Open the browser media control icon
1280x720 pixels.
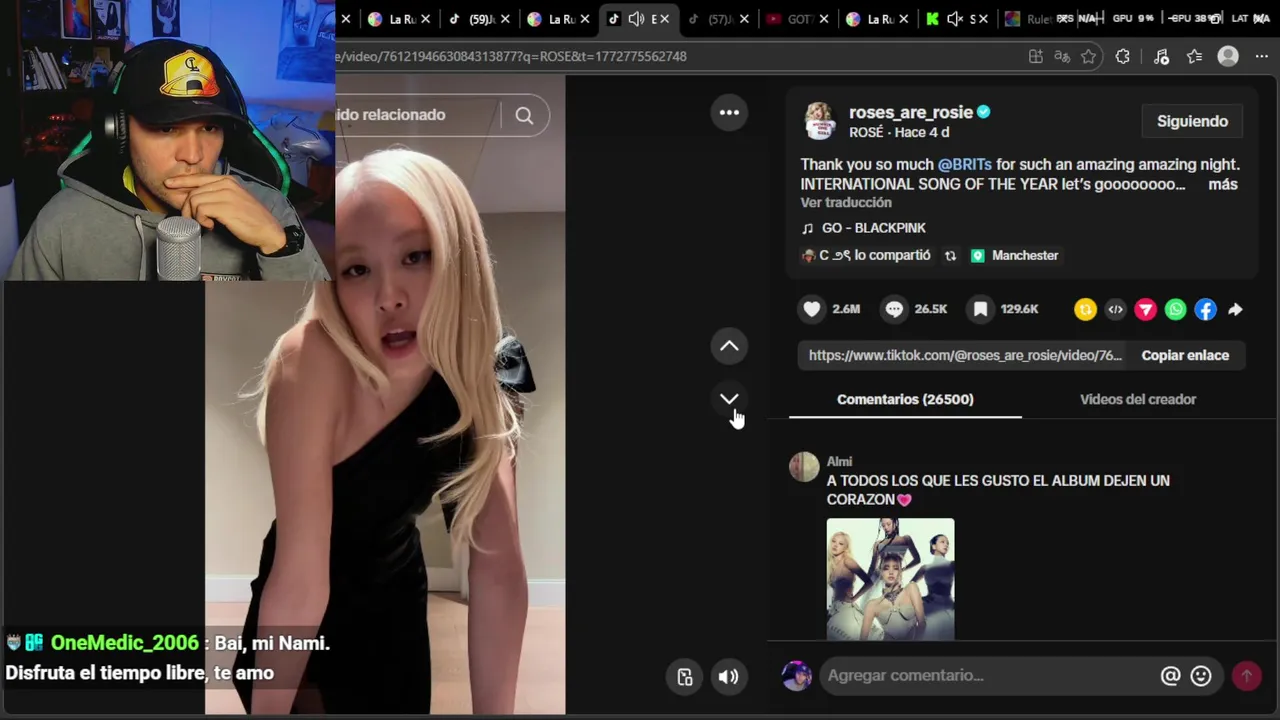(x=1160, y=56)
